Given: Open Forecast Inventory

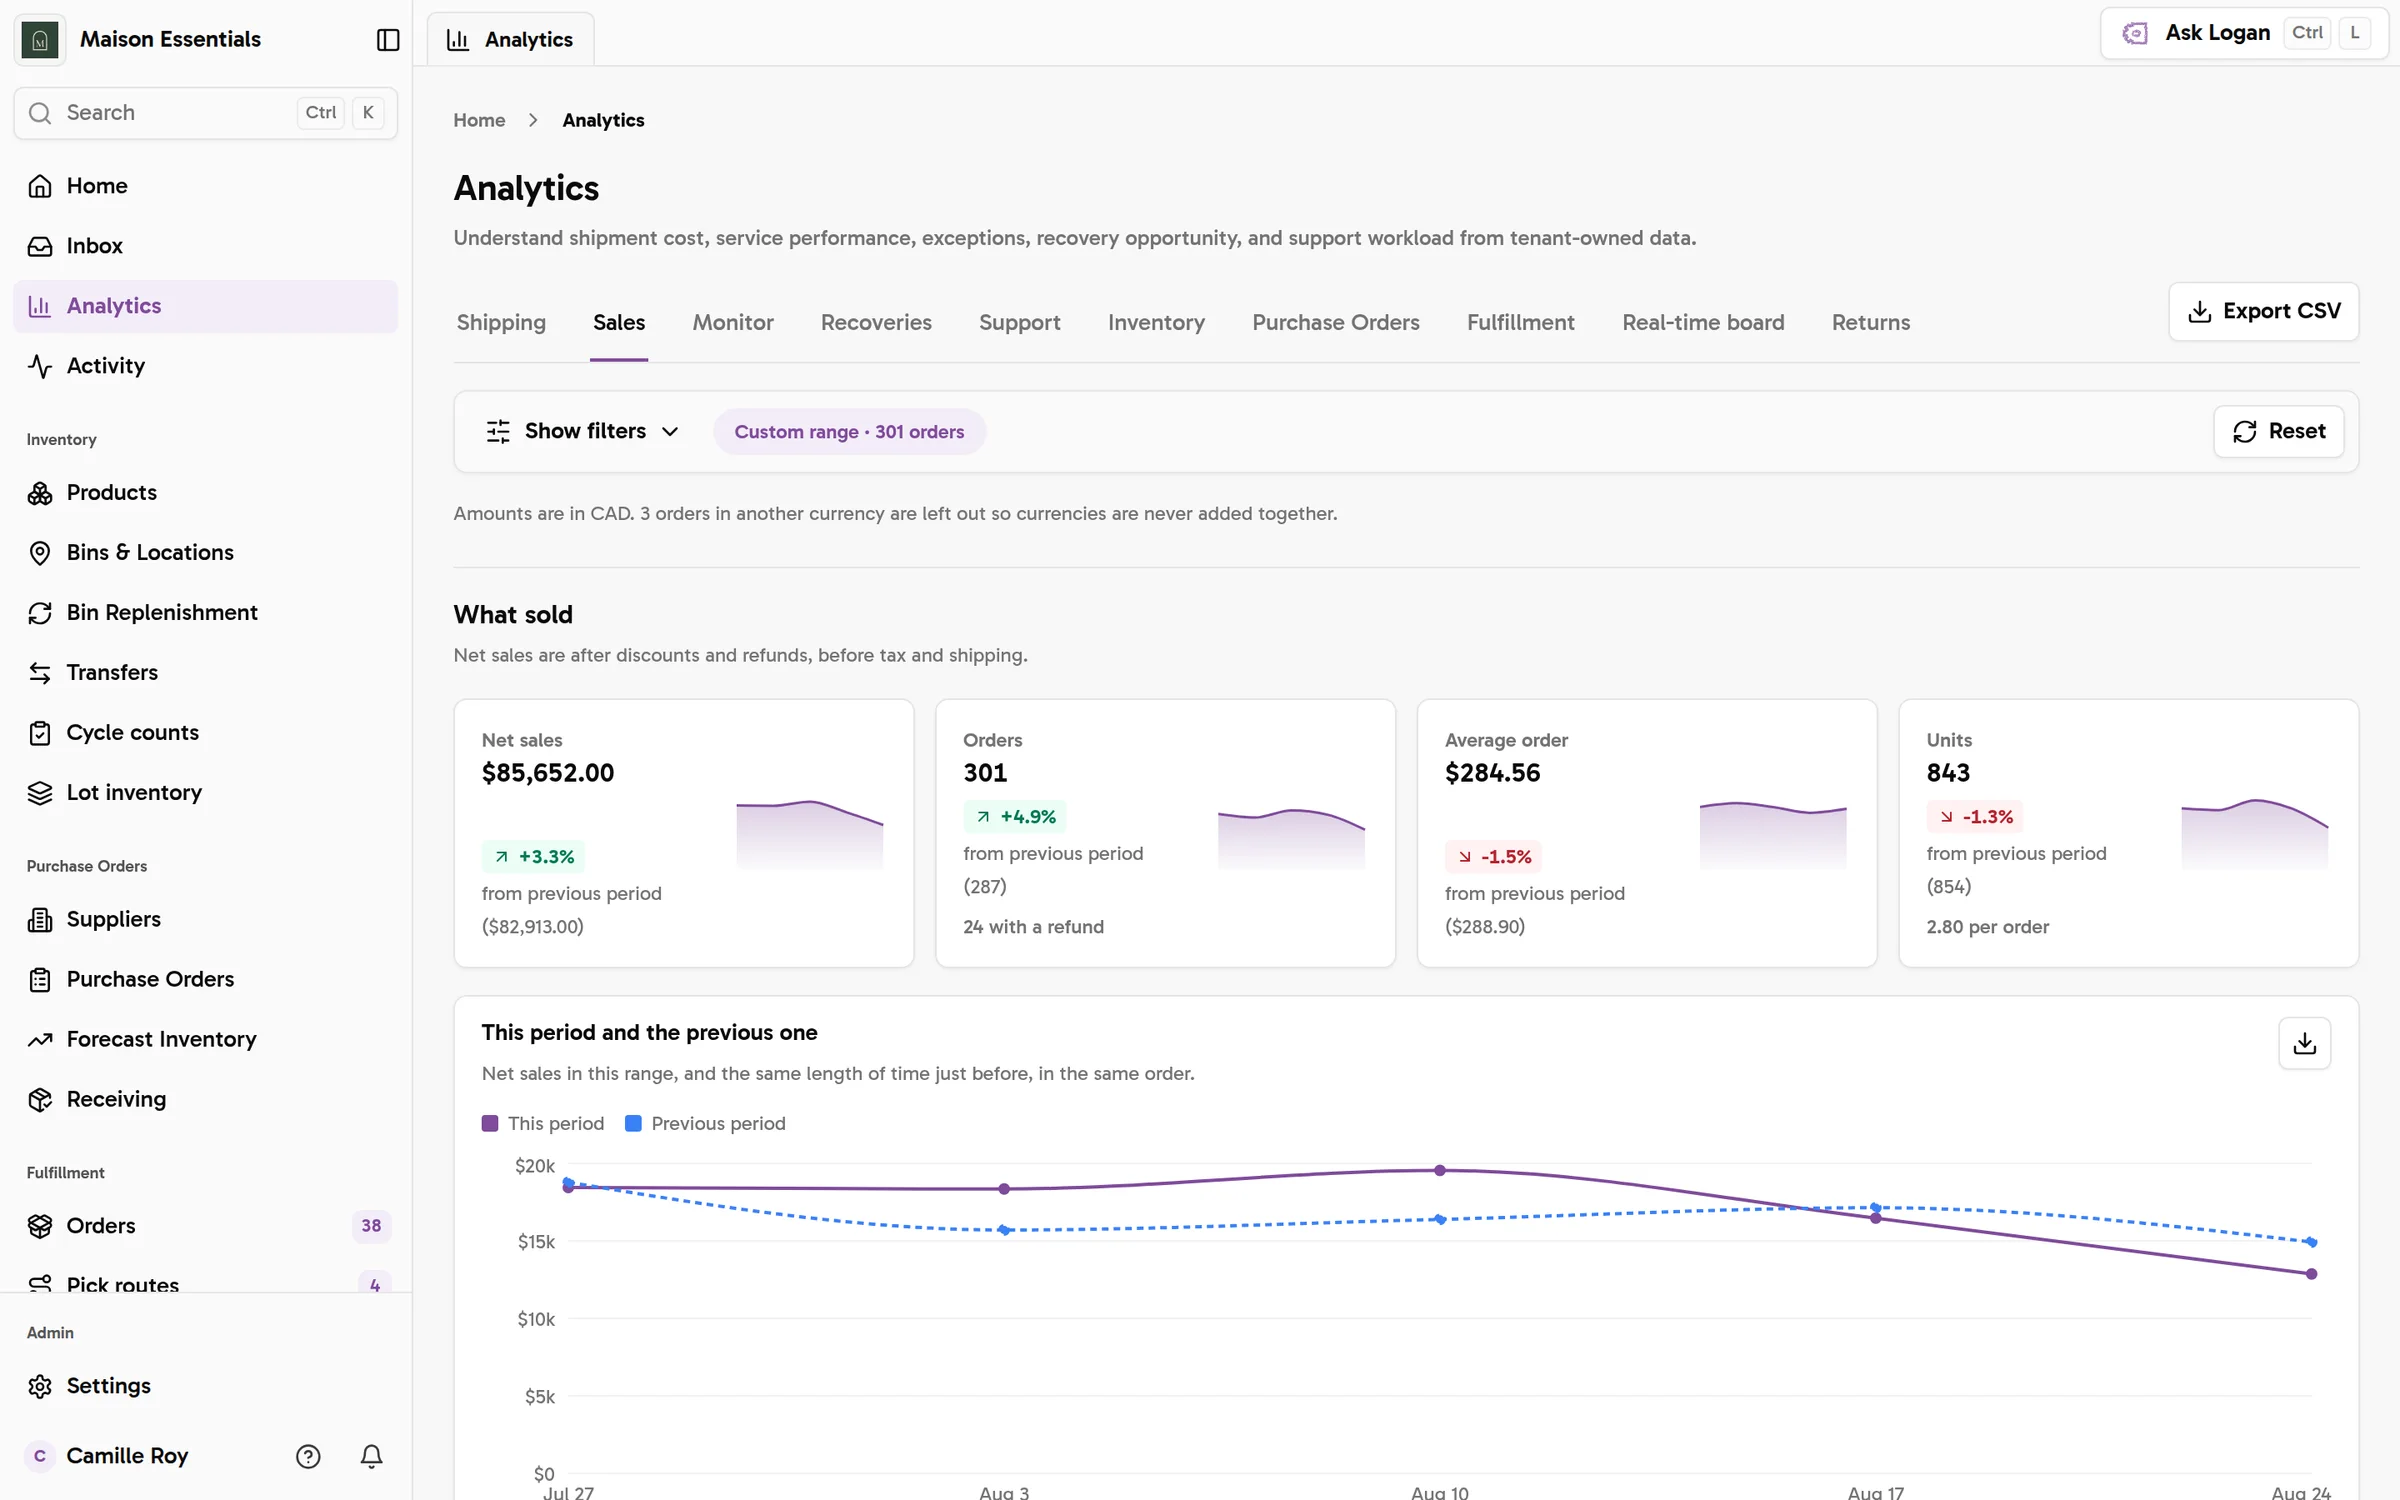Looking at the screenshot, I should 205,1040.
